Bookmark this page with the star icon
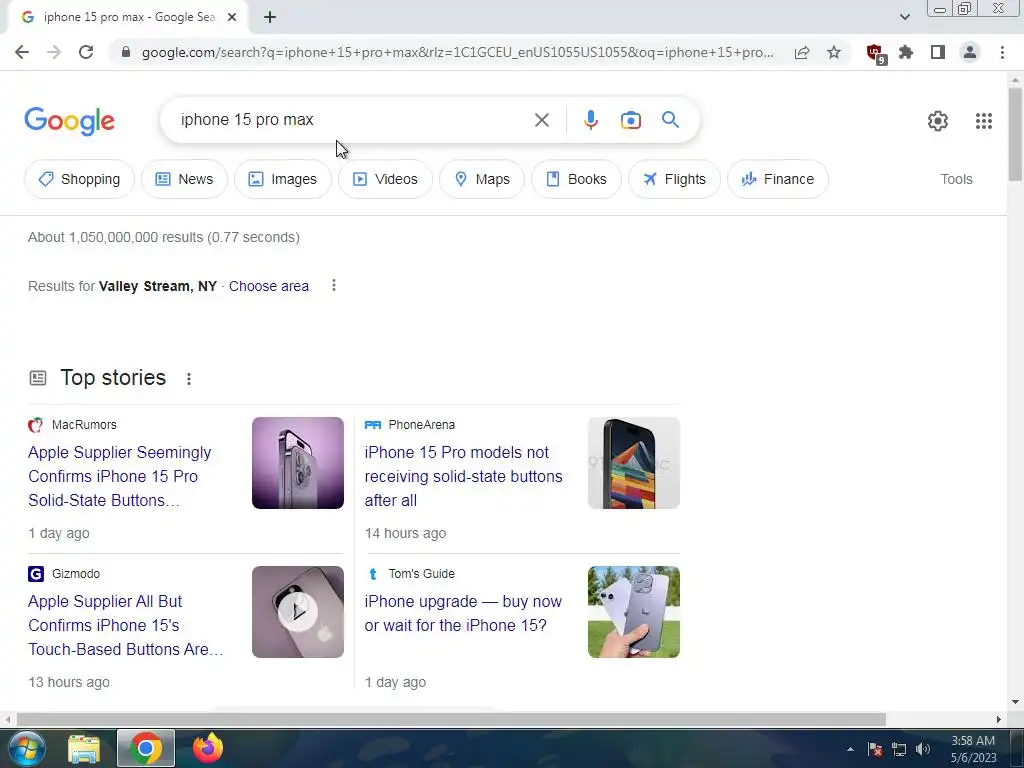Image resolution: width=1024 pixels, height=768 pixels. (834, 52)
